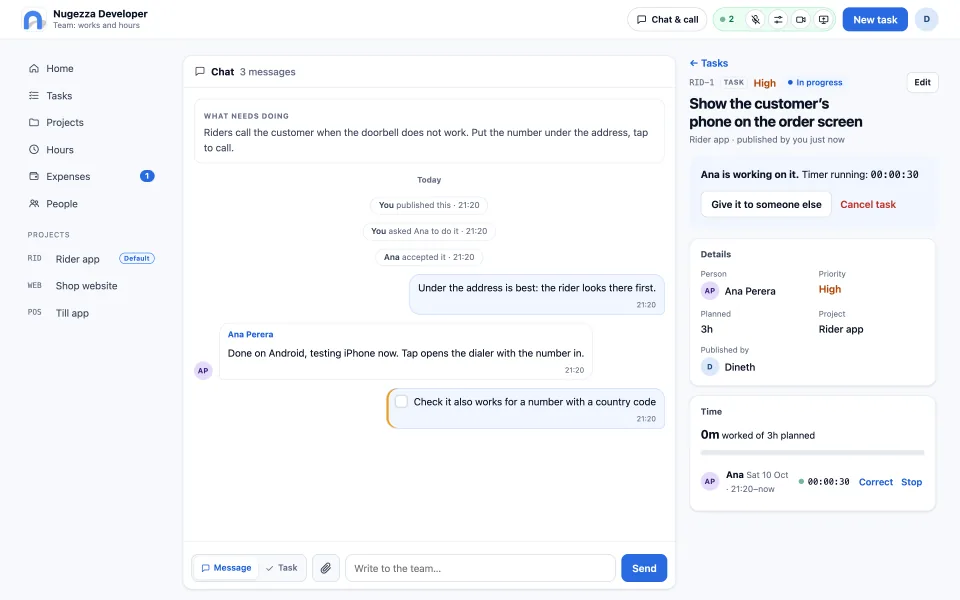Click the D avatar next to Dineth
This screenshot has width=960, height=600.
pyautogui.click(x=710, y=367)
